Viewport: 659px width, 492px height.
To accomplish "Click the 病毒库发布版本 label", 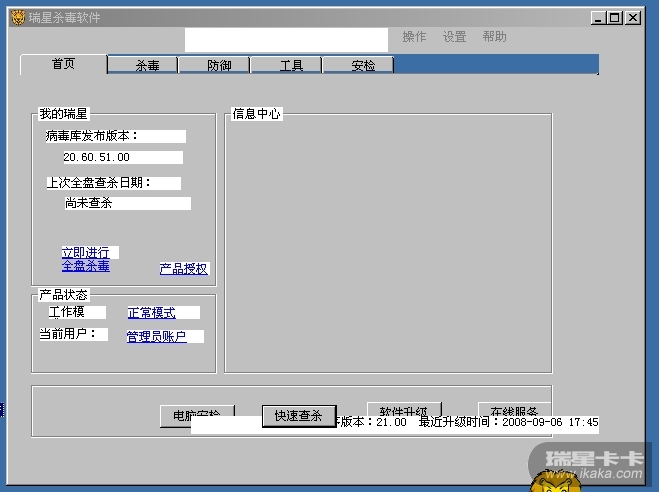I will (x=92, y=136).
